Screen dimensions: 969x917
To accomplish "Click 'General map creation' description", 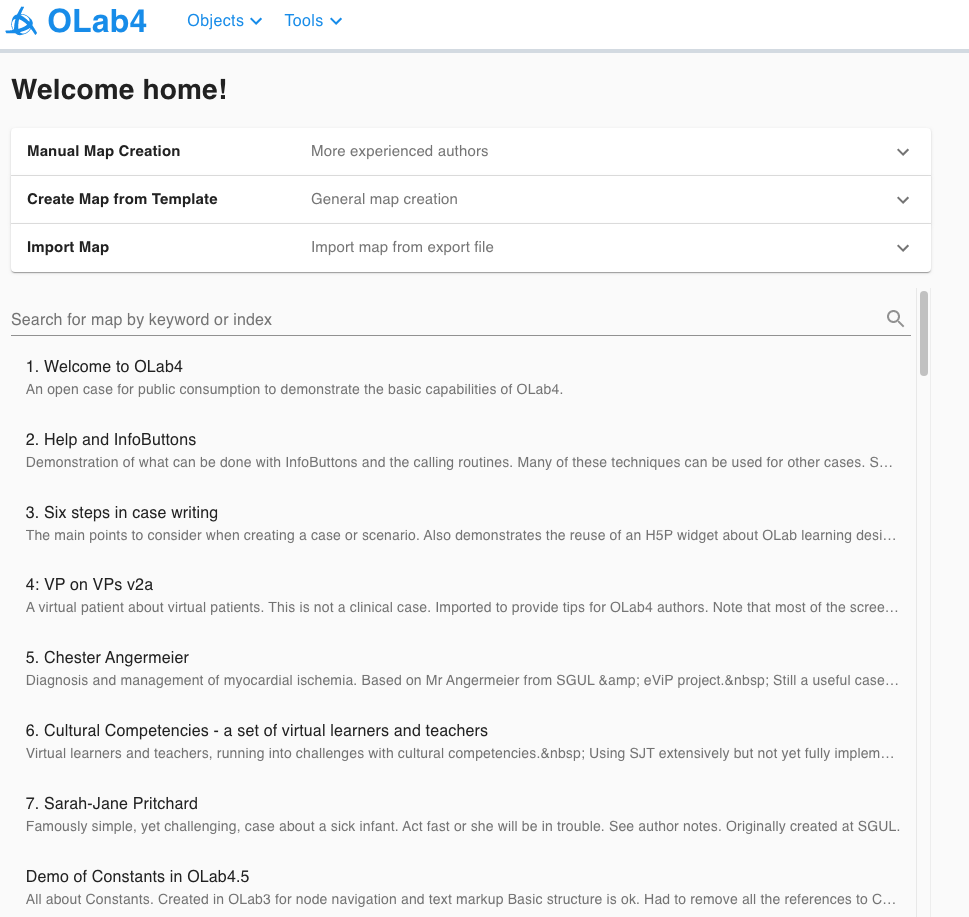I will tap(384, 199).
